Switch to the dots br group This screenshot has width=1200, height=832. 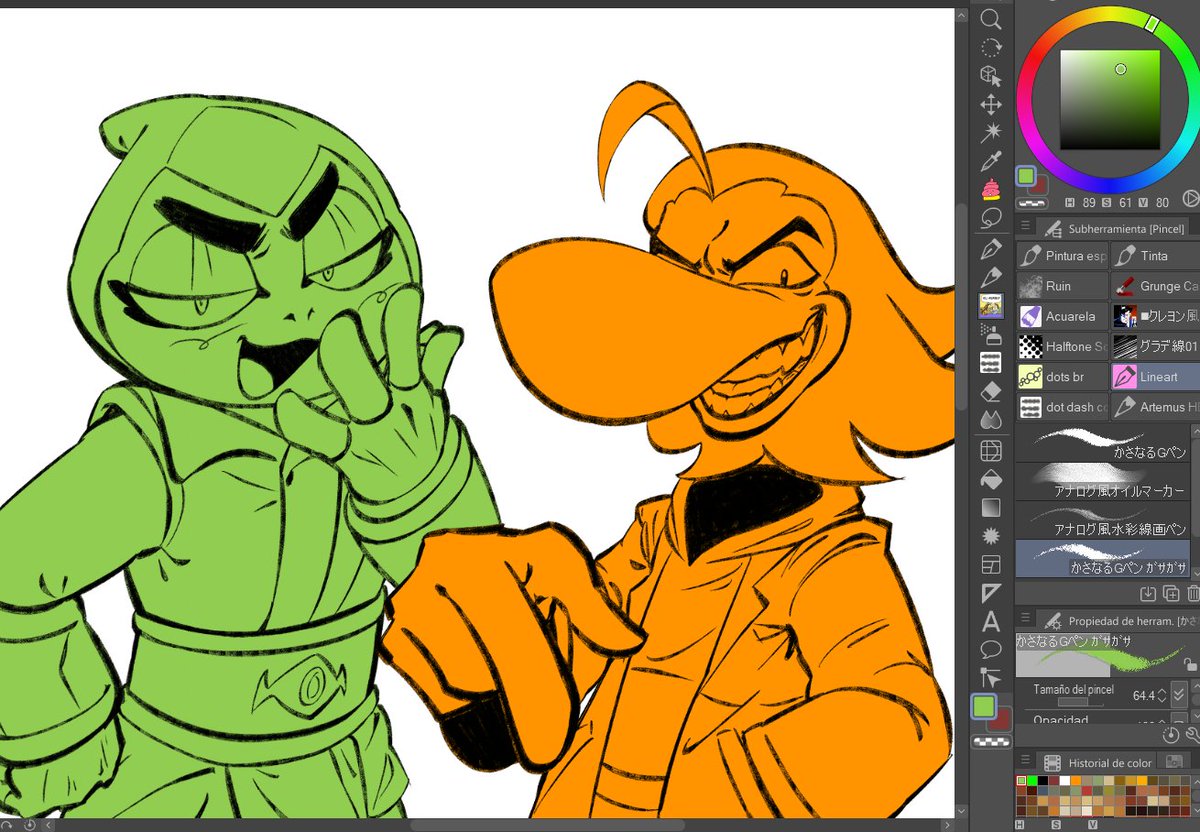point(1062,377)
